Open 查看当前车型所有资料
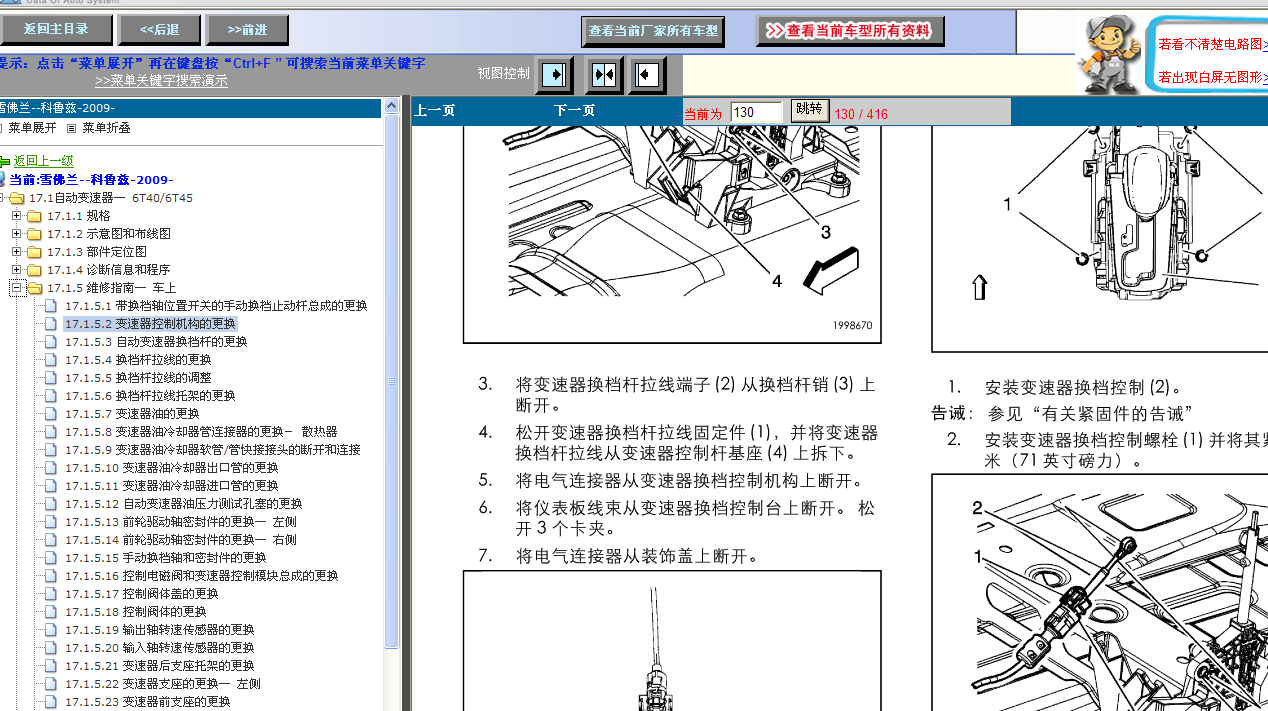This screenshot has width=1268, height=711. tap(849, 31)
